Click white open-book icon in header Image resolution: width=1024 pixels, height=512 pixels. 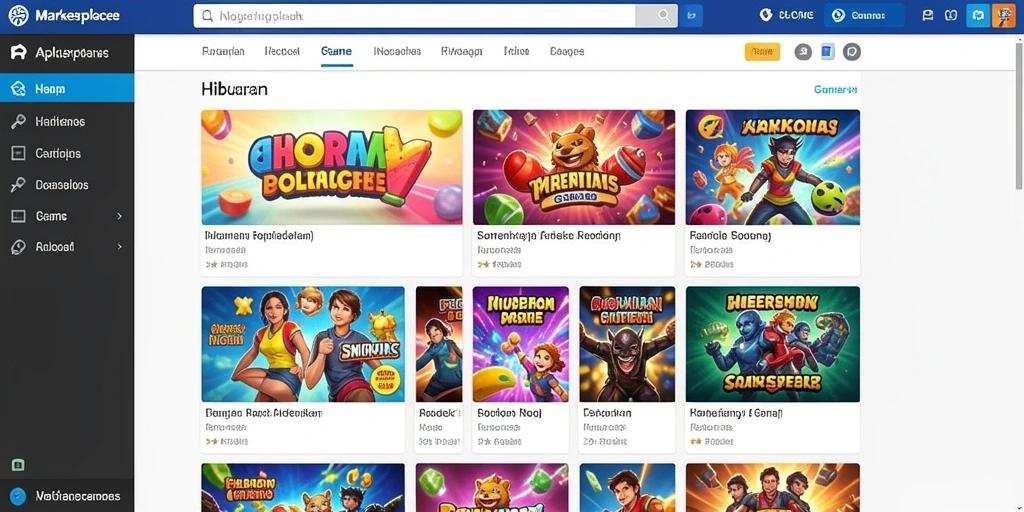pyautogui.click(x=951, y=16)
